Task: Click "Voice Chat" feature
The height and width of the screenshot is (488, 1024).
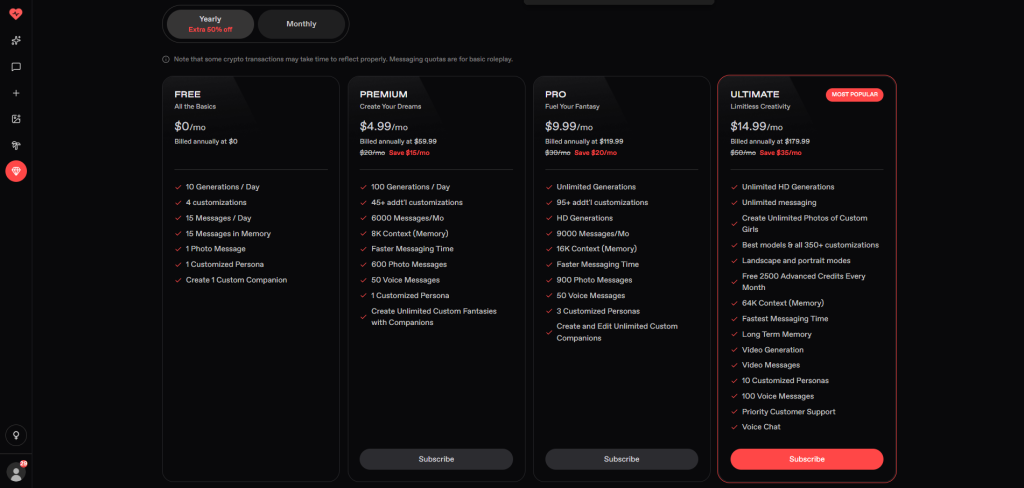Action: 761,427
